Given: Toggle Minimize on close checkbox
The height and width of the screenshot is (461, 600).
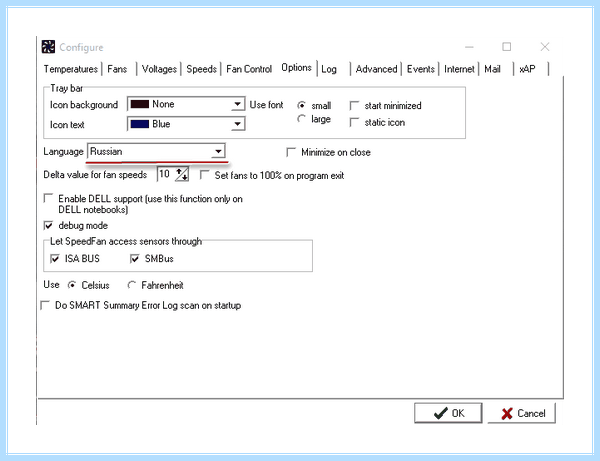Looking at the screenshot, I should 291,152.
